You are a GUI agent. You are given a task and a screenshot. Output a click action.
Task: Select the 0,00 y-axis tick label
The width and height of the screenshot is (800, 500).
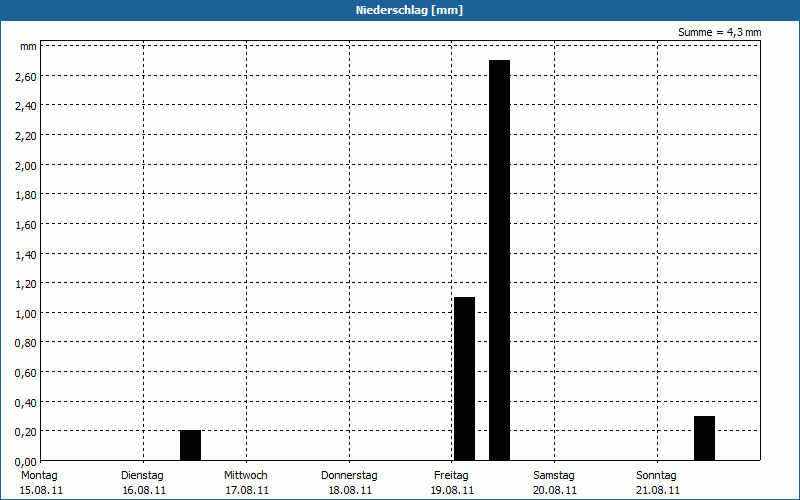[26, 461]
